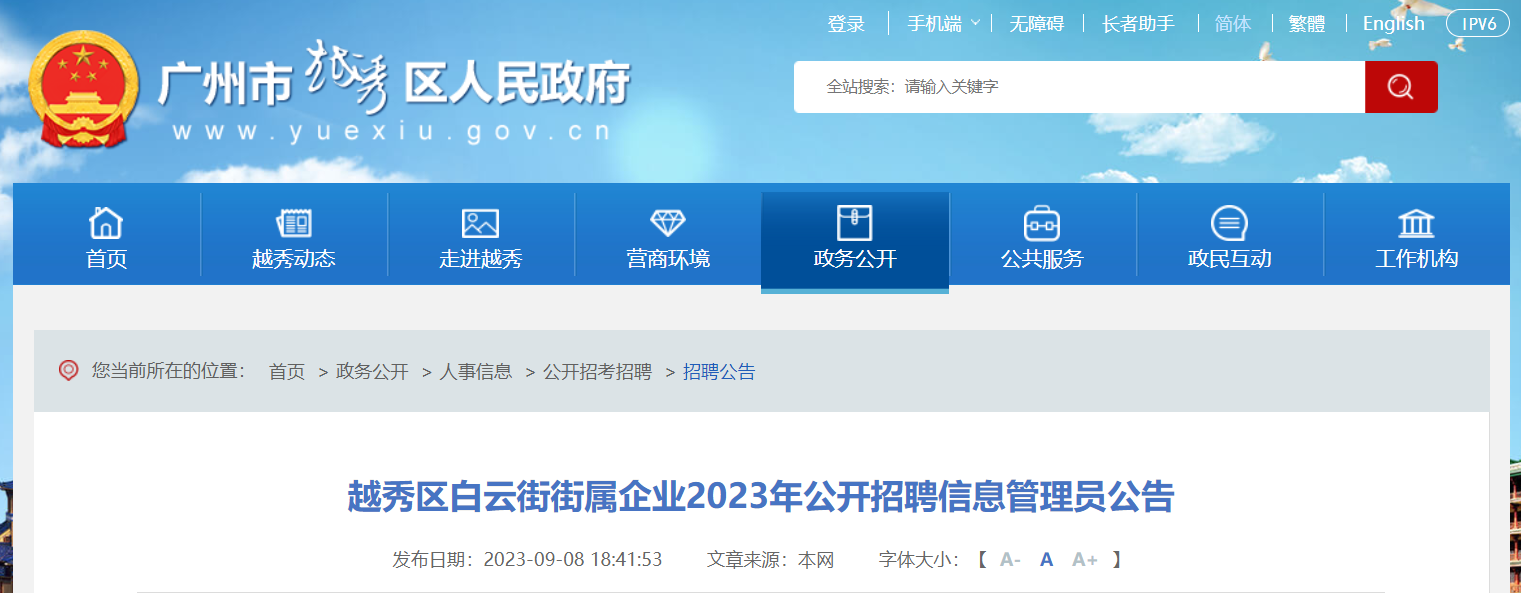1521x593 pixels.
Task: Open the 营商环境 navigation tab
Action: tap(668, 234)
